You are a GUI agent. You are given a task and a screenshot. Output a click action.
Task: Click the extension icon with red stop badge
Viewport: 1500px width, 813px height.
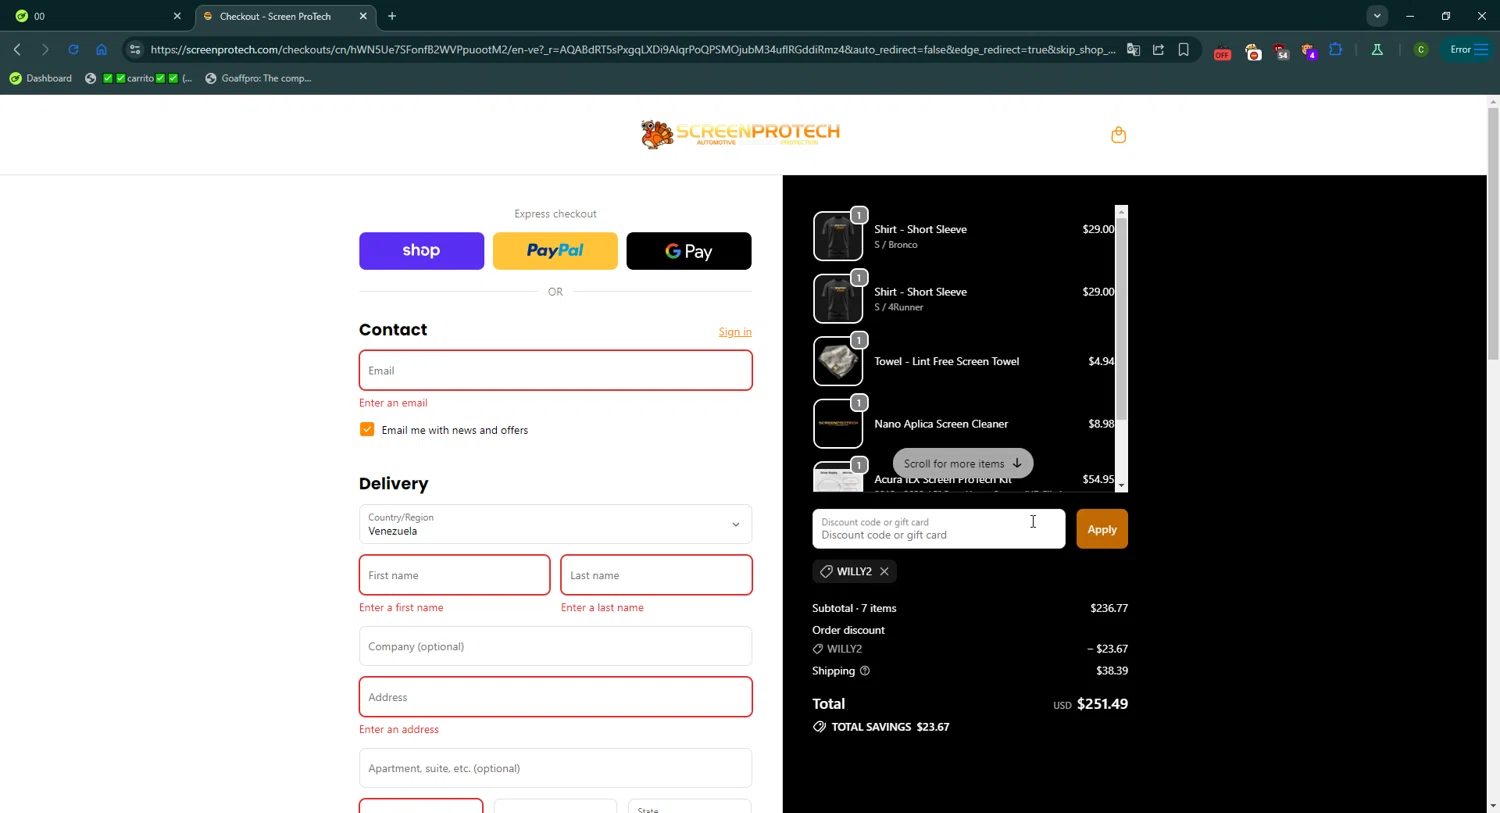[x=1253, y=52]
